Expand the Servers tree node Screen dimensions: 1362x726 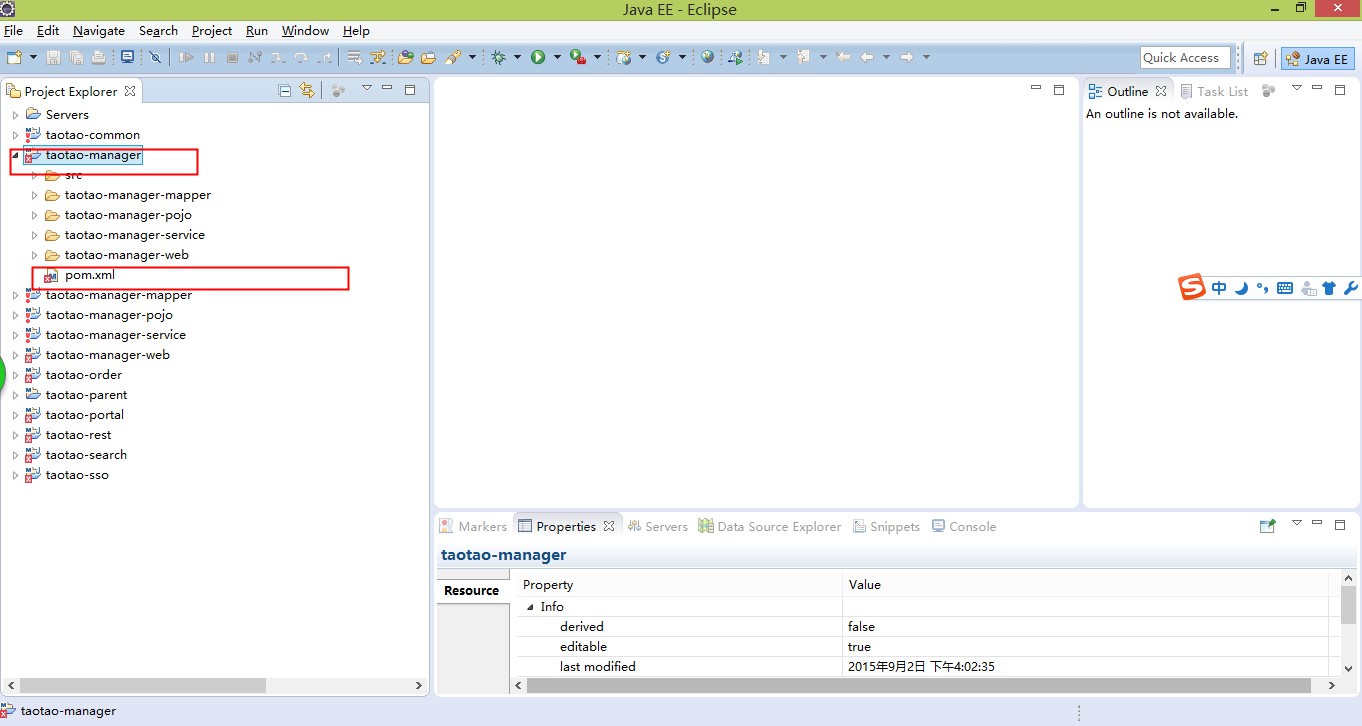tap(15, 115)
